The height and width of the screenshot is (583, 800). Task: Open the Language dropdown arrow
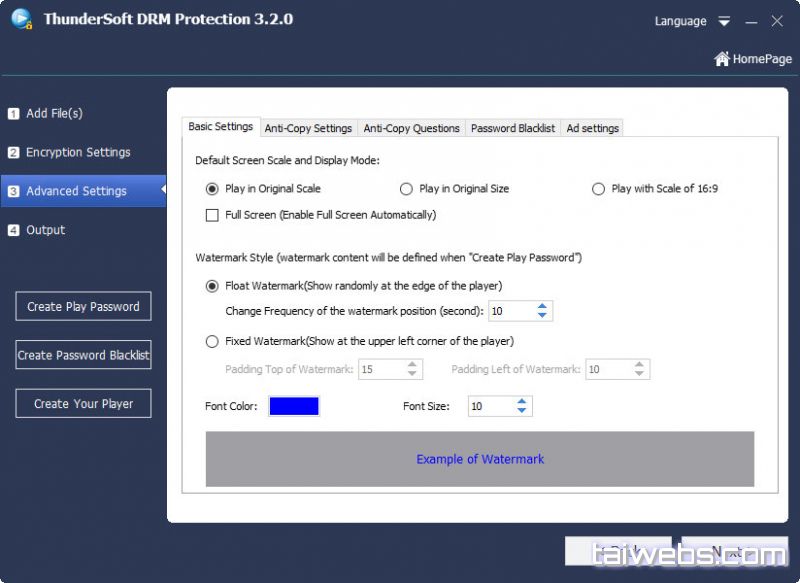pyautogui.click(x=724, y=21)
